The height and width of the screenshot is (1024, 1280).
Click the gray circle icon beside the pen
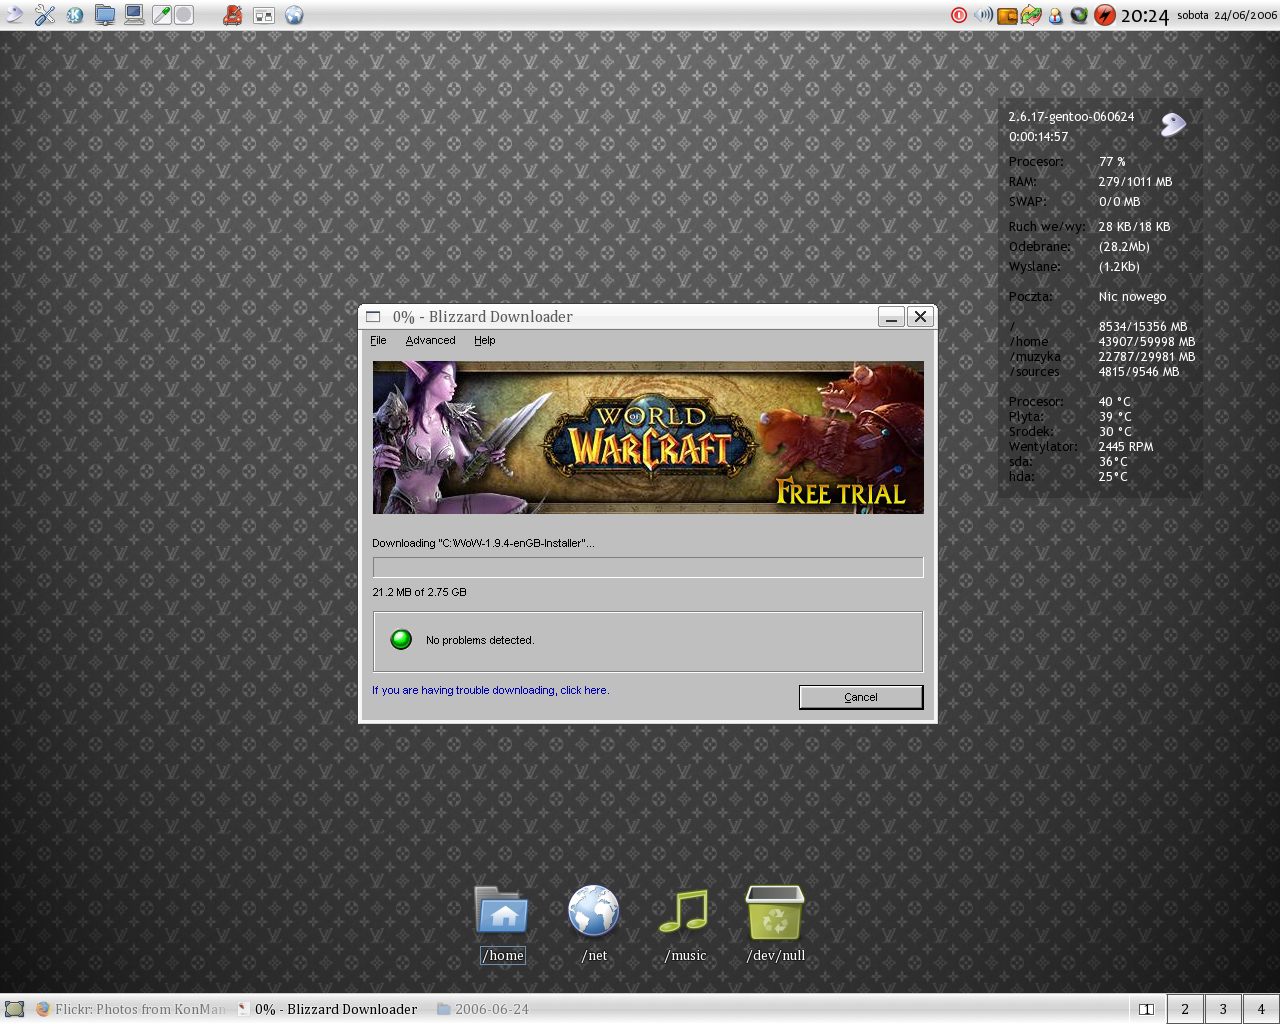click(x=184, y=15)
